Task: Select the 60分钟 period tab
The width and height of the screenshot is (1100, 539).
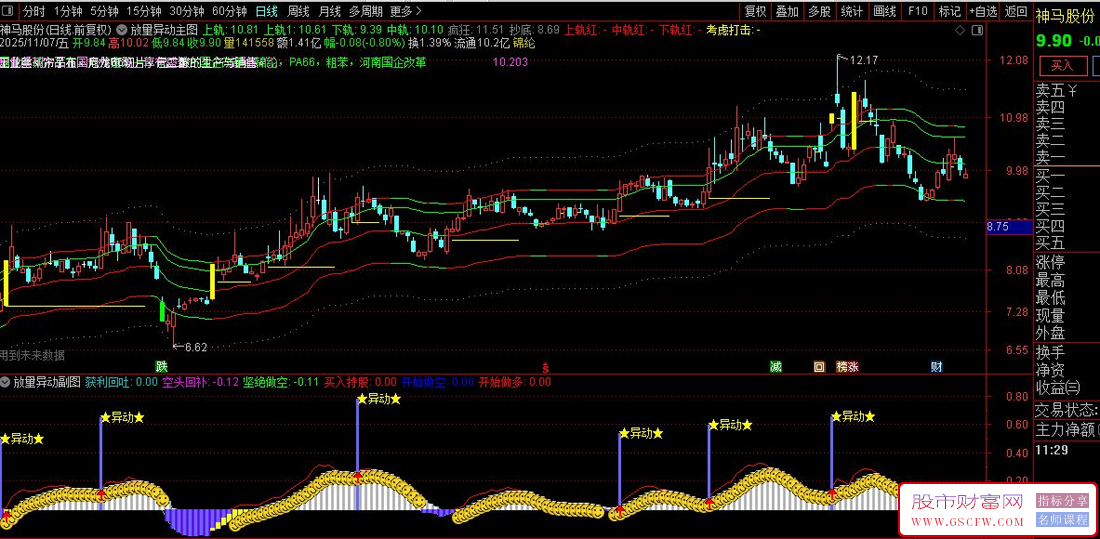Action: click(229, 11)
